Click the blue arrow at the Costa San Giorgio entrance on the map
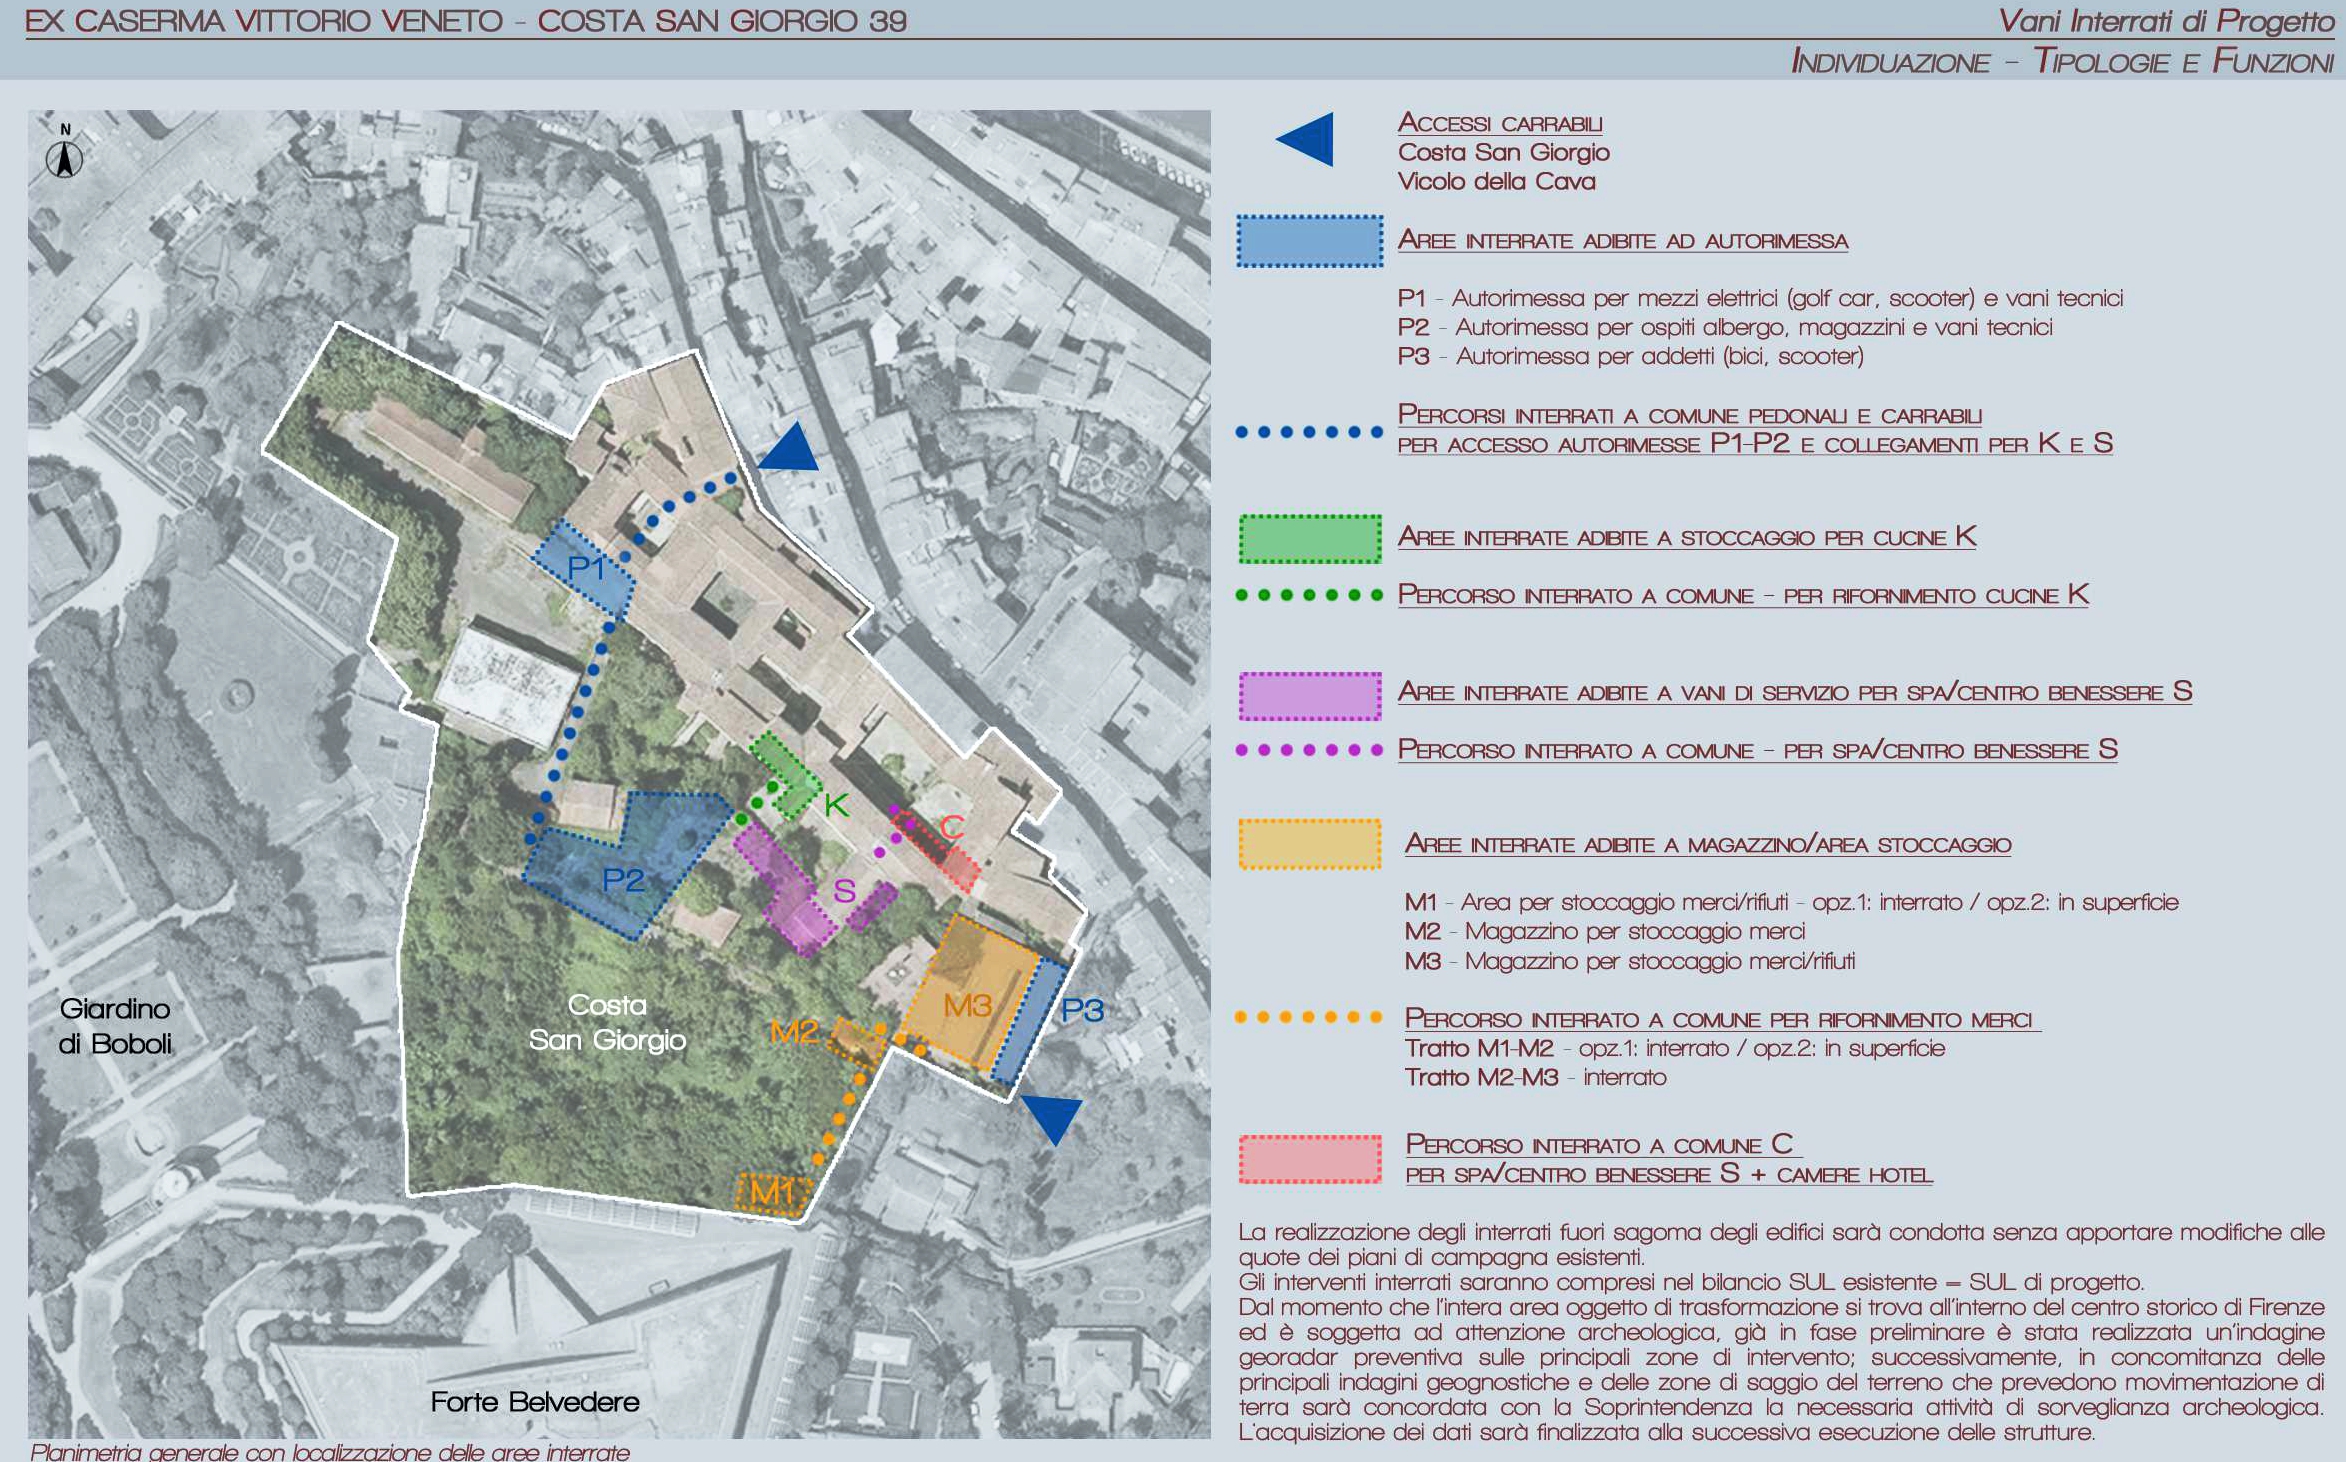2346x1462 pixels. (789, 446)
